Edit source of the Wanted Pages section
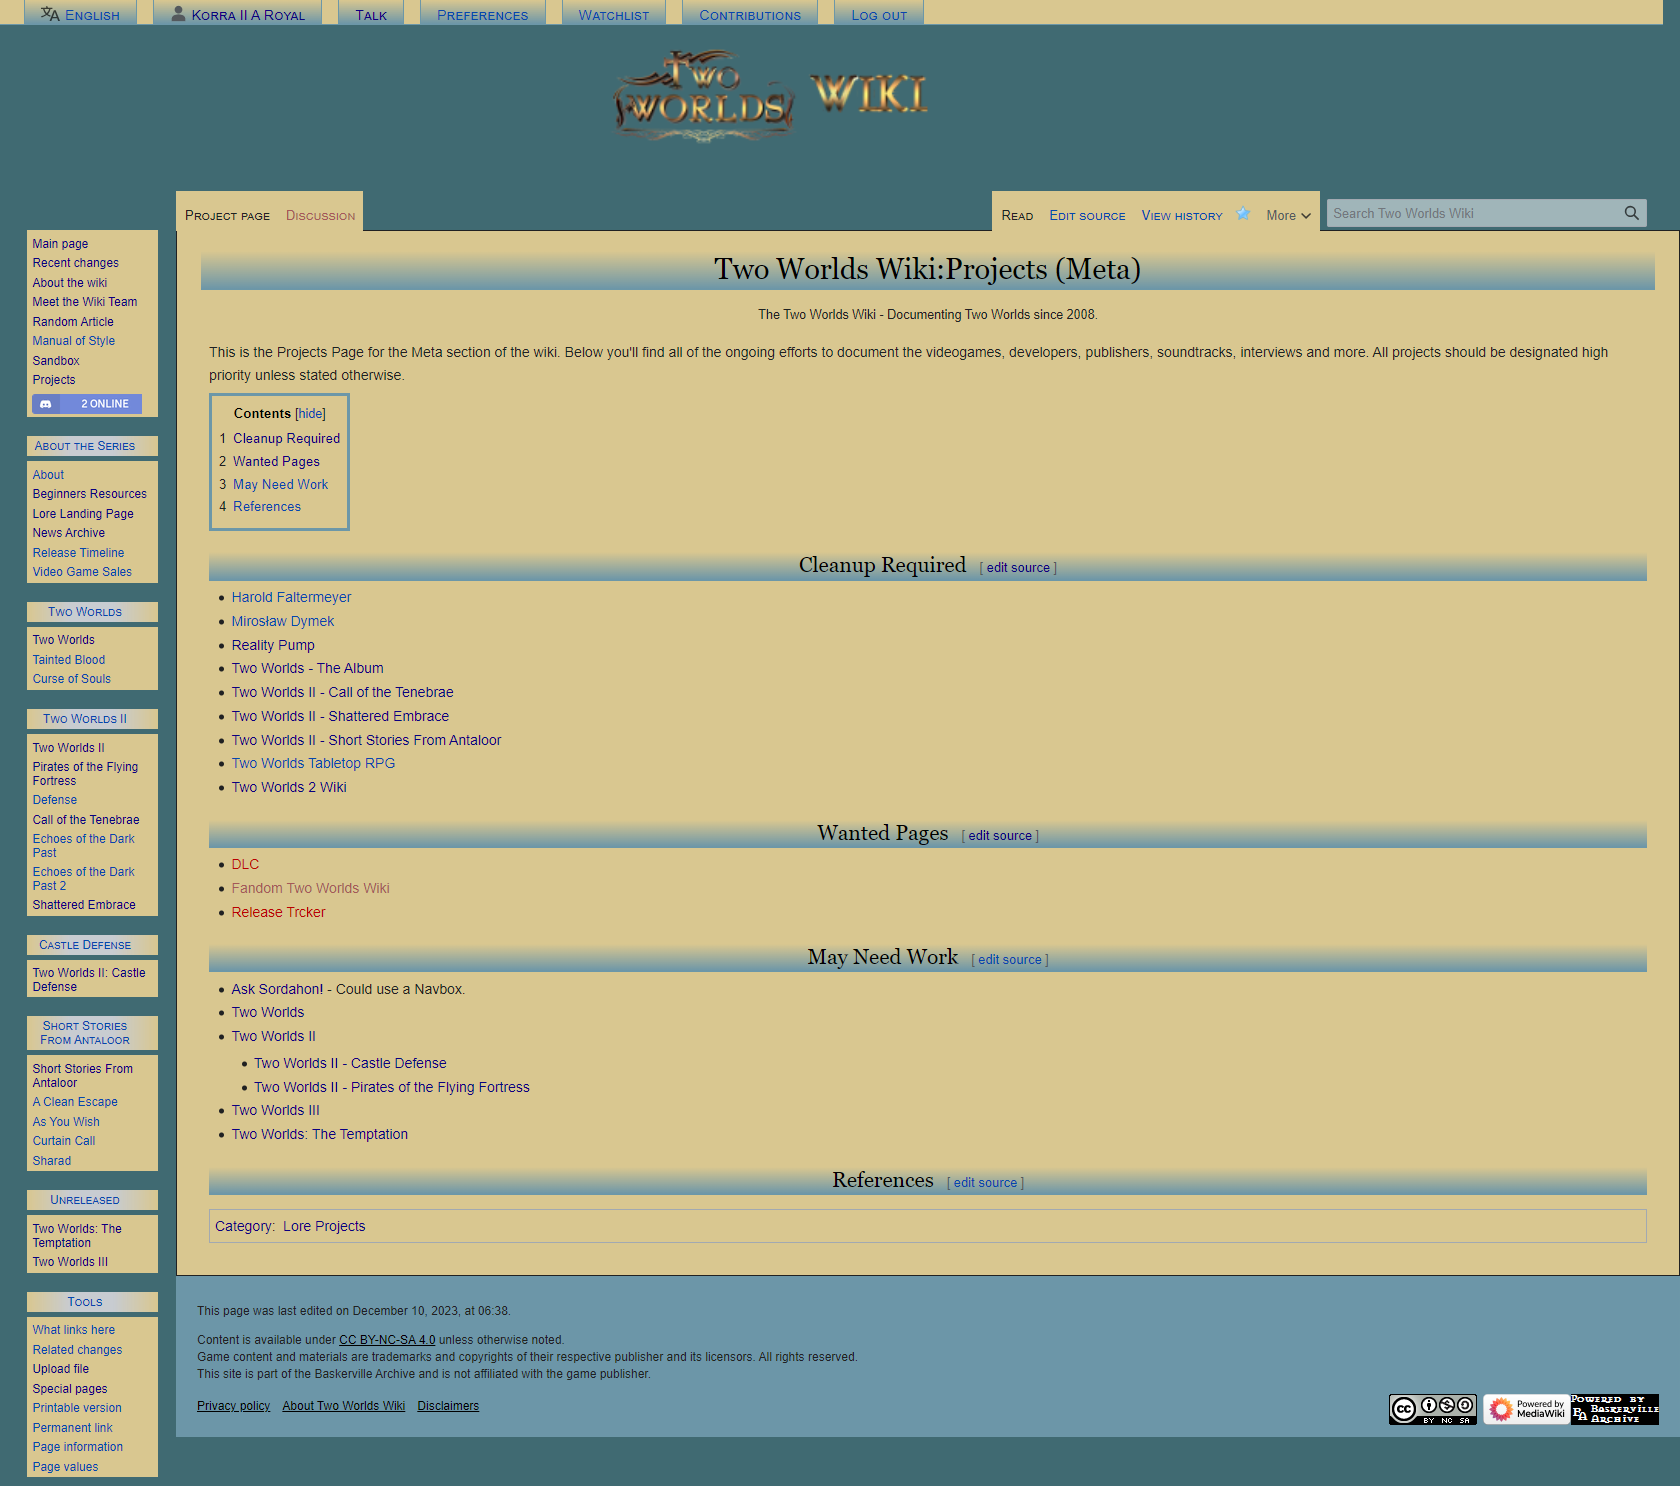Viewport: 1680px width, 1486px height. point(999,836)
